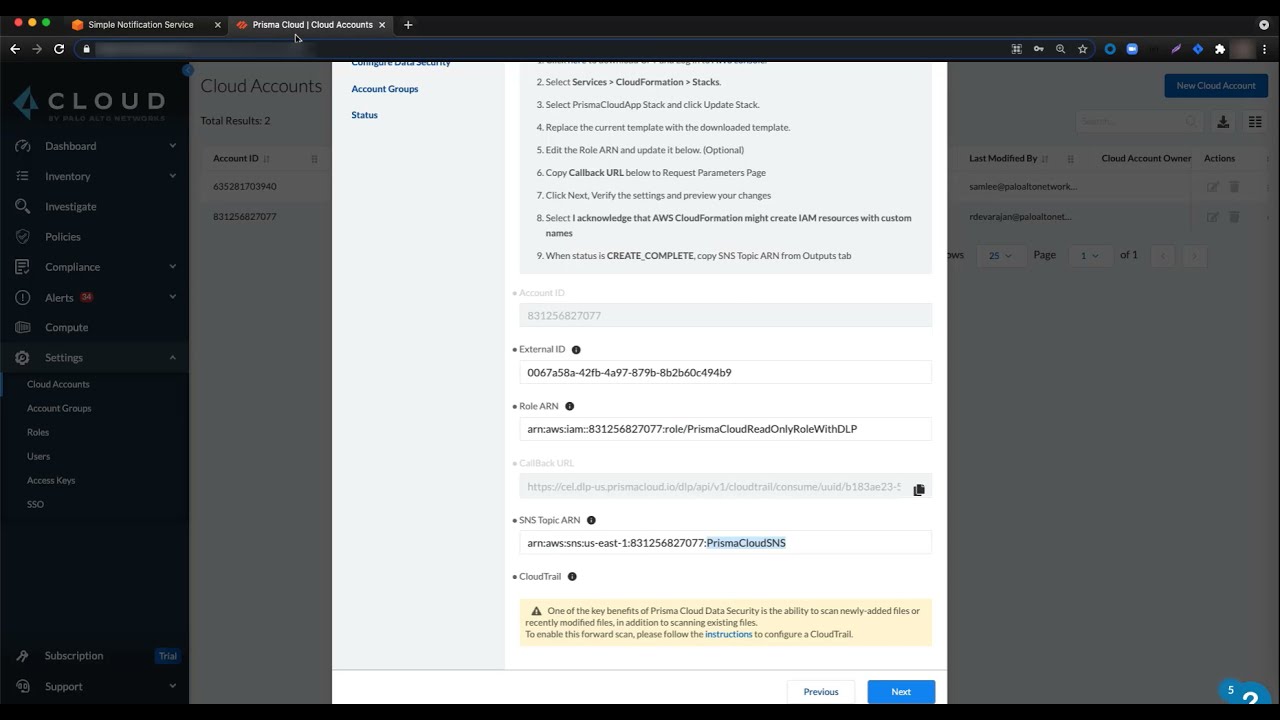
Task: Show info tooltip for SNS Topic ARN
Action: click(x=591, y=520)
